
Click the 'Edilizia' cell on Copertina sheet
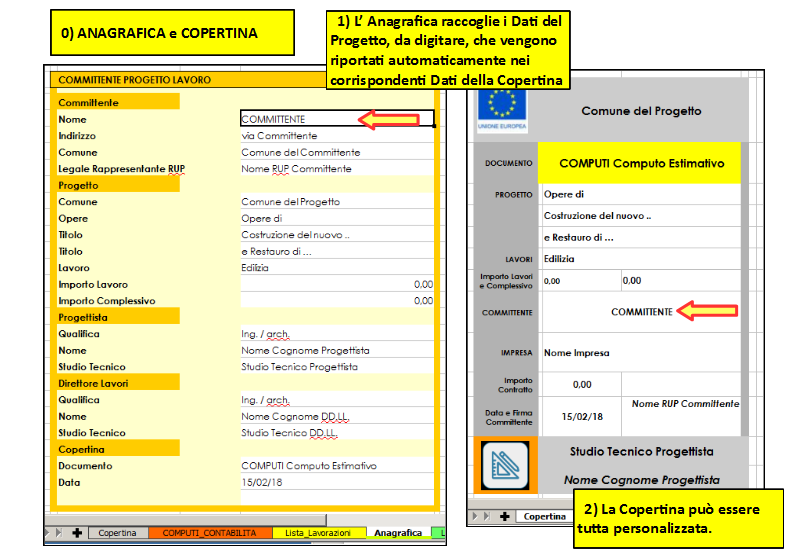click(x=641, y=259)
